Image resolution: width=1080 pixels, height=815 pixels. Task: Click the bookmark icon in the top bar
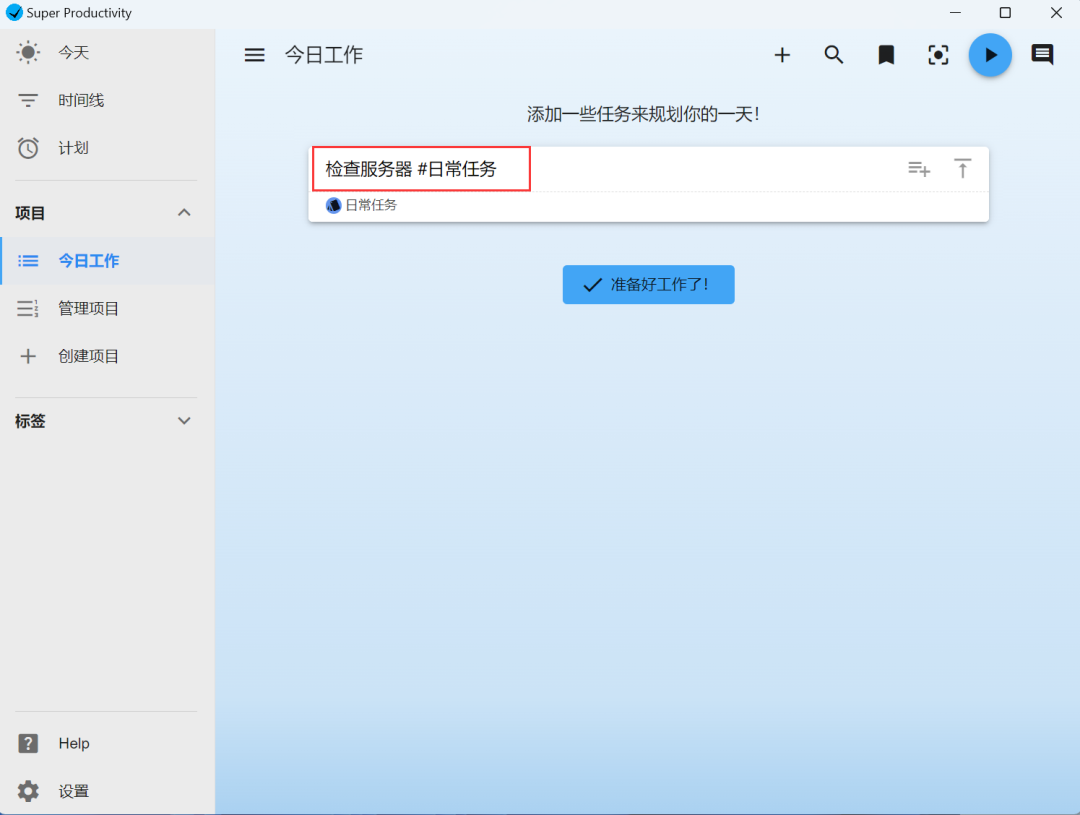(x=886, y=55)
